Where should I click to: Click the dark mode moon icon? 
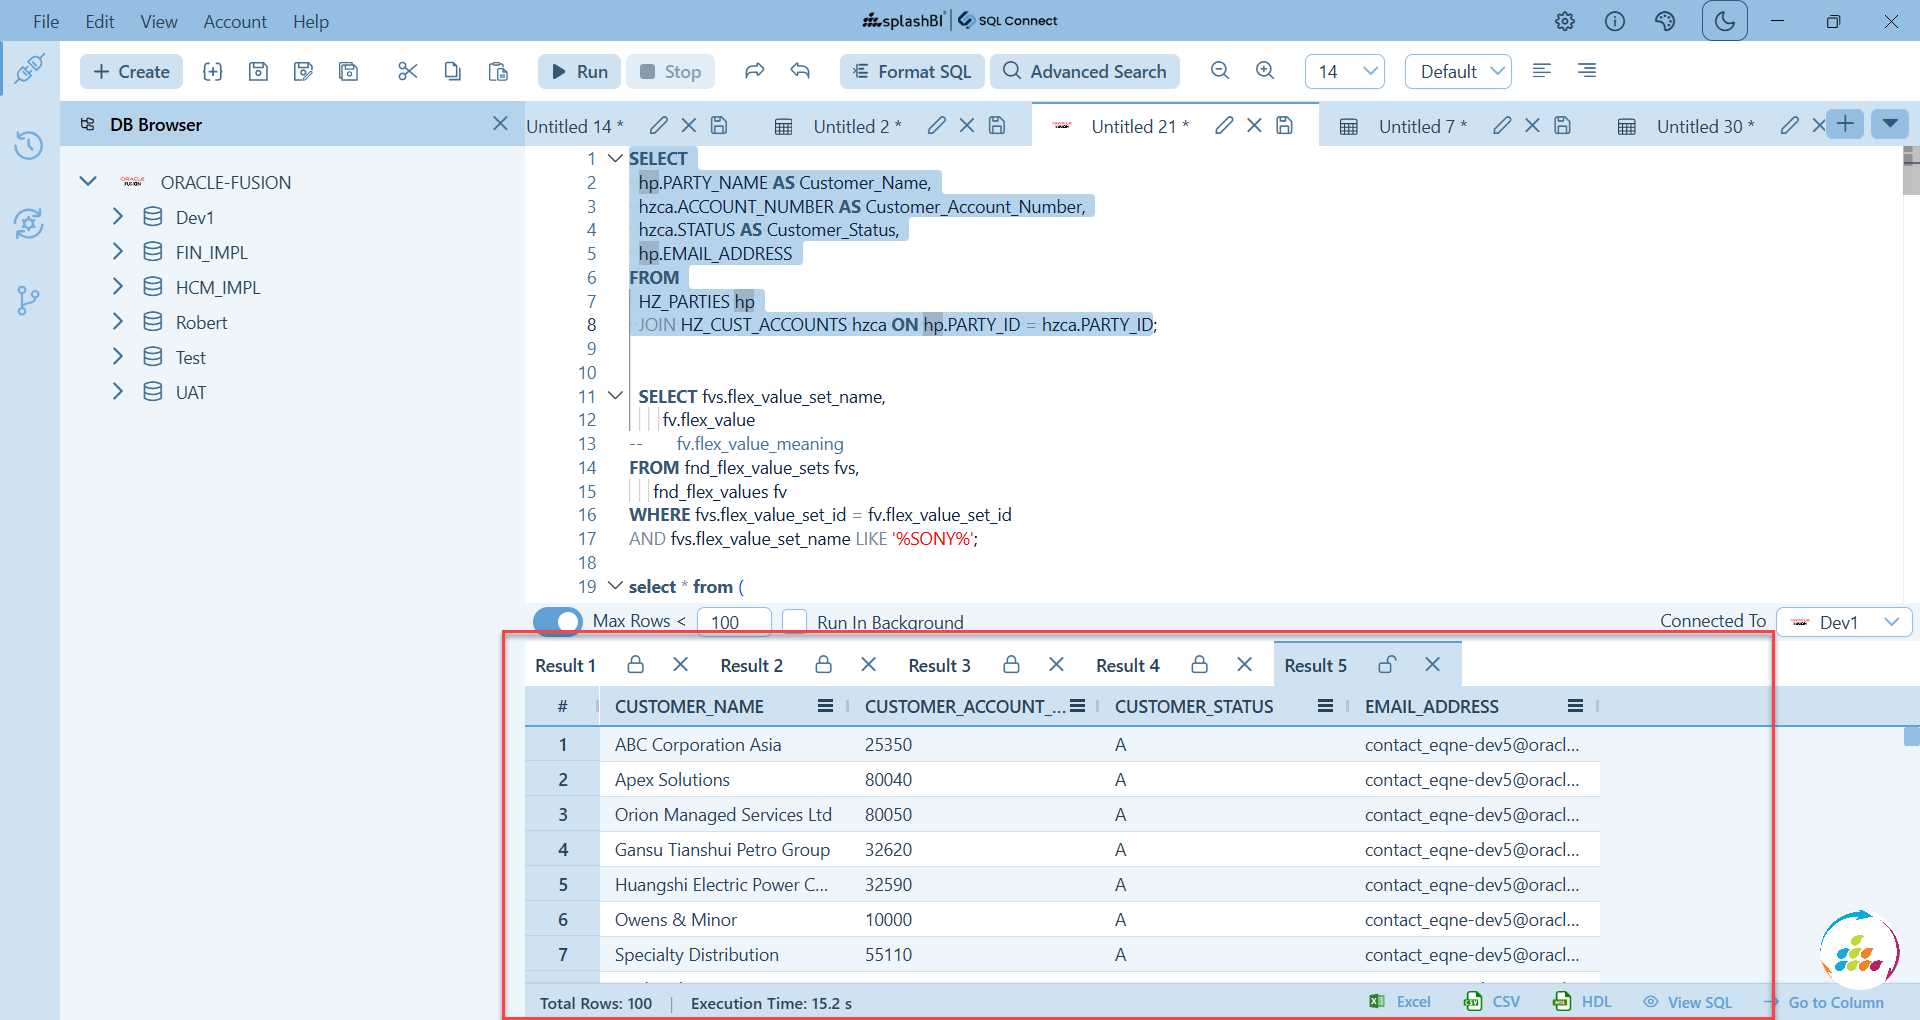point(1724,21)
